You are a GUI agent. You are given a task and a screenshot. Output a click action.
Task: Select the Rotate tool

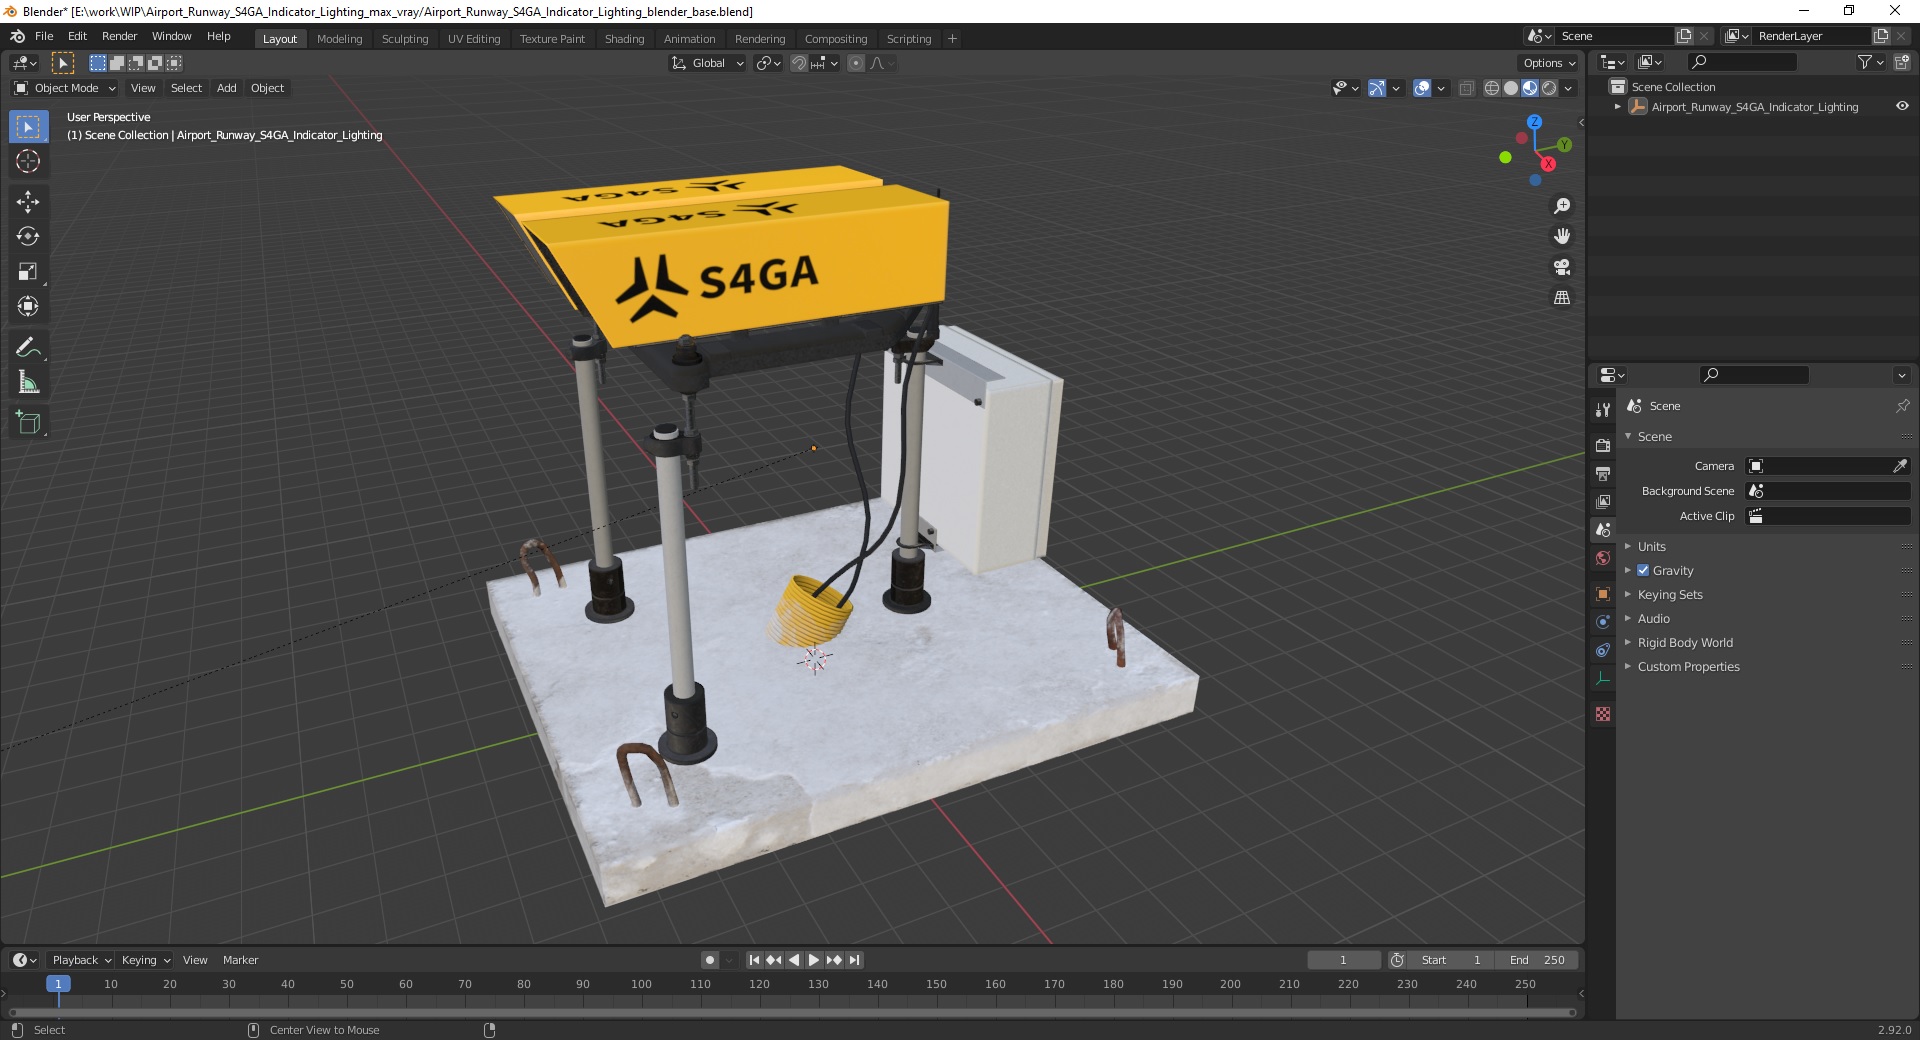click(x=28, y=237)
